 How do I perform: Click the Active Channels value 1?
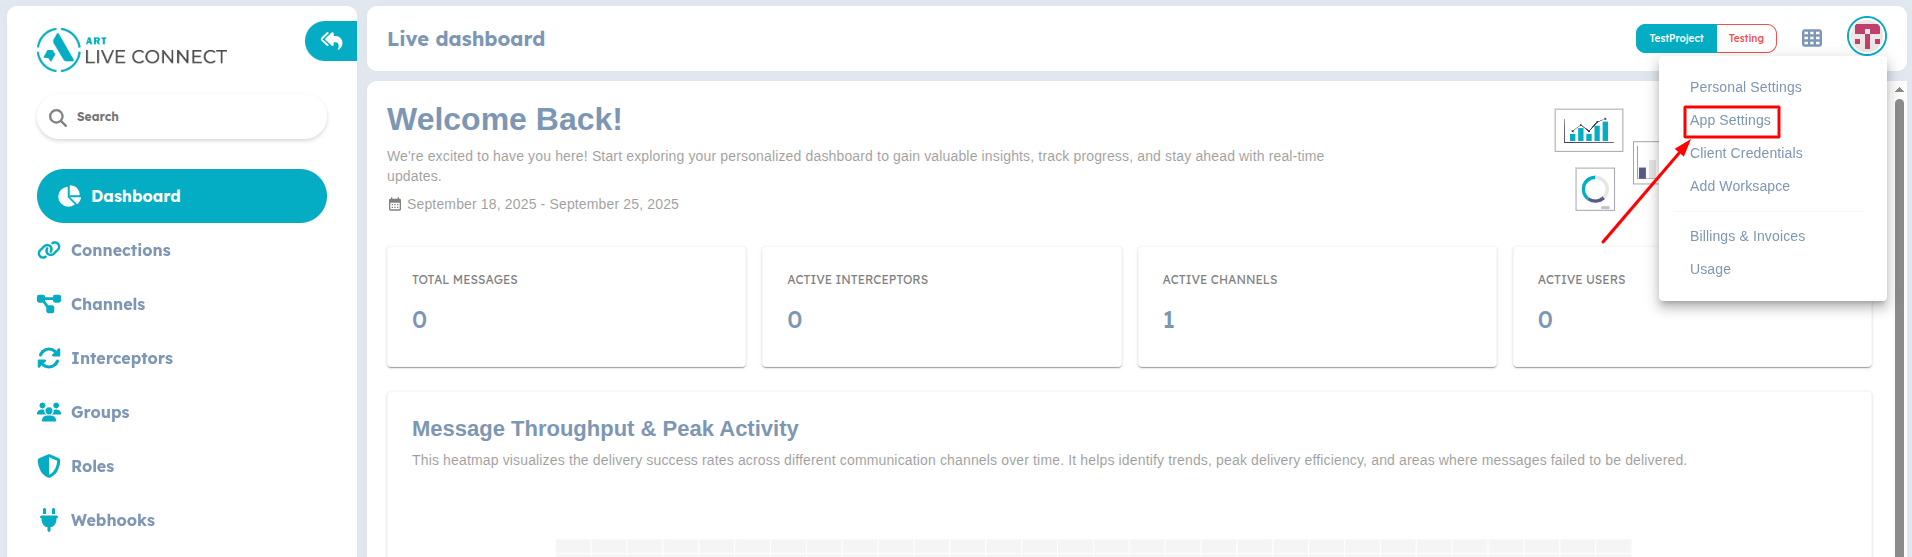(x=1168, y=320)
